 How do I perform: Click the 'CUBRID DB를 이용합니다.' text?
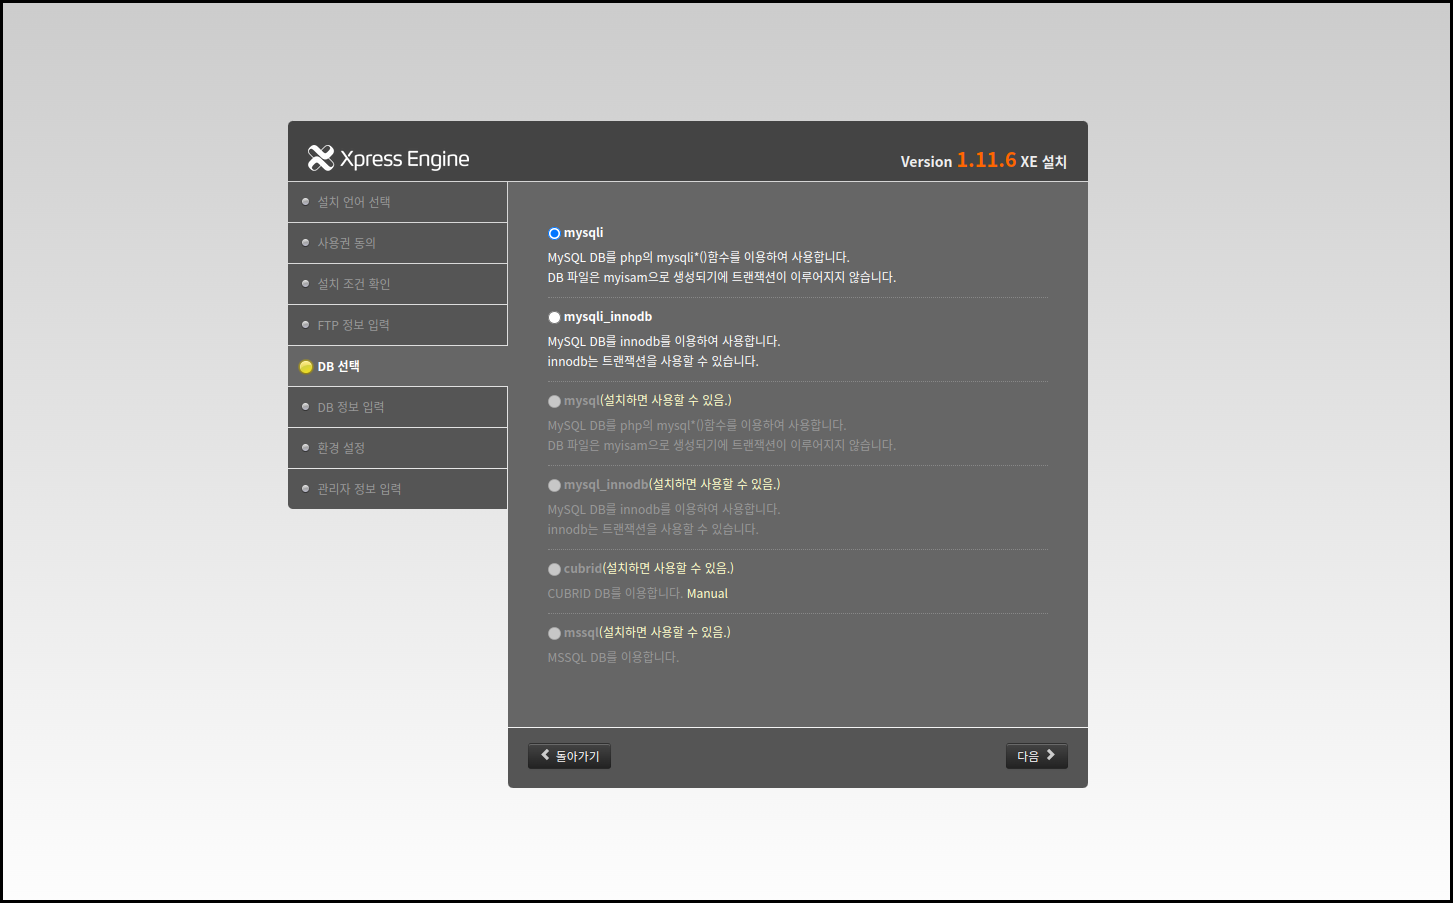point(615,593)
